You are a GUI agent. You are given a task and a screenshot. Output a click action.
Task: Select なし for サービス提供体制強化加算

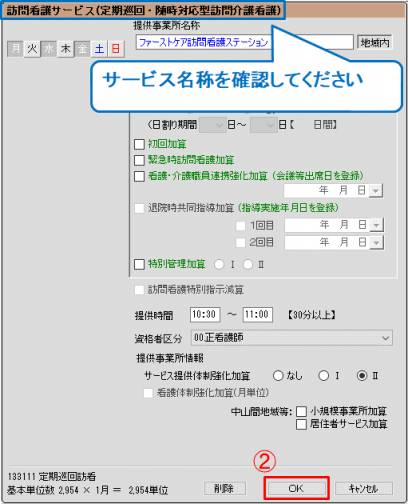click(x=278, y=376)
